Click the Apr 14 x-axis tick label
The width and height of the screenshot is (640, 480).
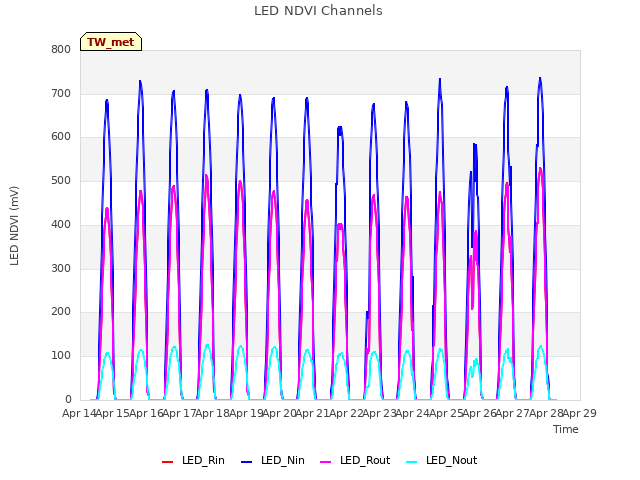point(79,413)
